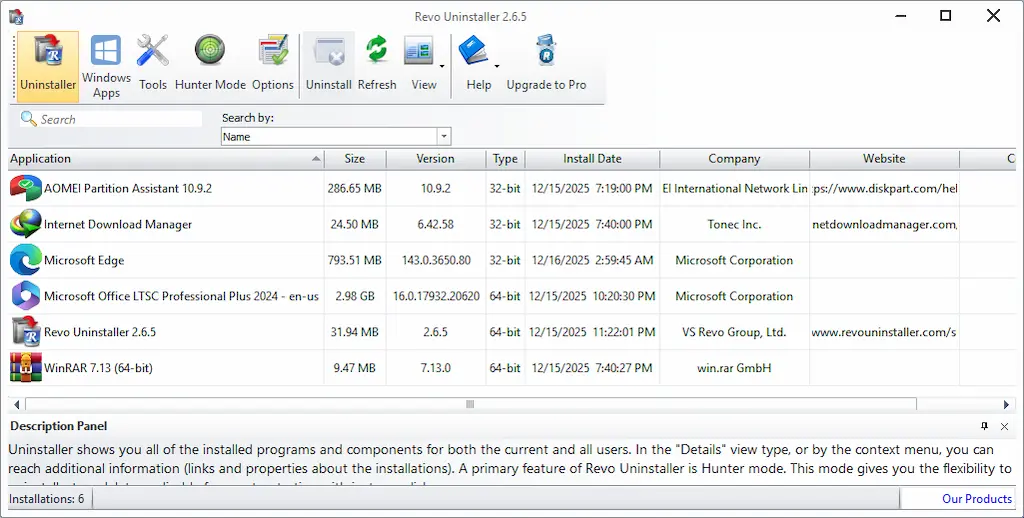Open the Search by Name combo box
The height and width of the screenshot is (518, 1024).
[x=336, y=137]
